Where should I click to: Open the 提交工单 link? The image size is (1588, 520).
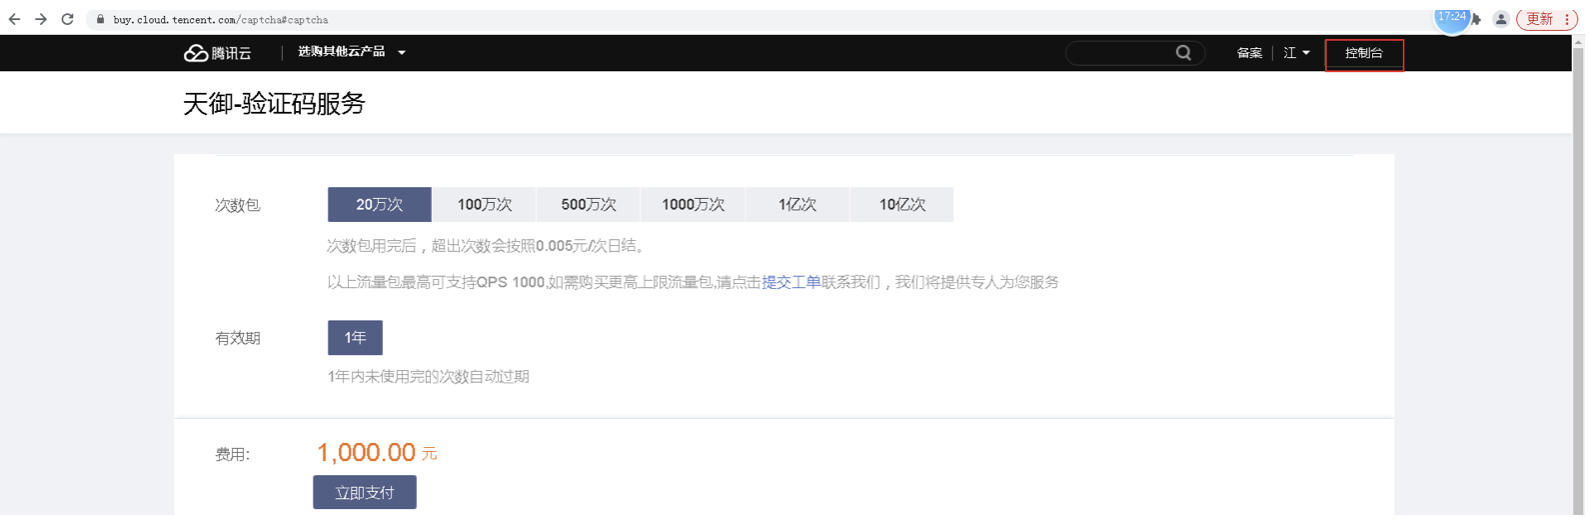tap(791, 282)
